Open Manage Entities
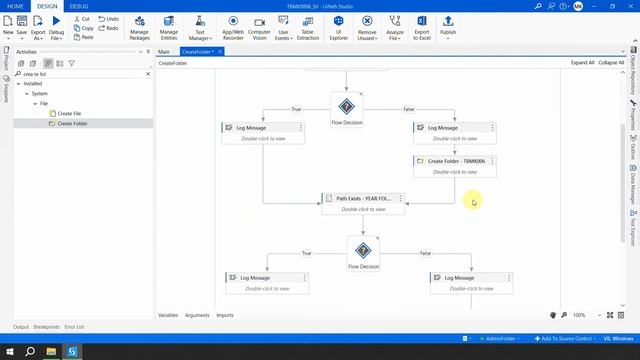Viewport: 640px width, 360px height. [x=169, y=28]
